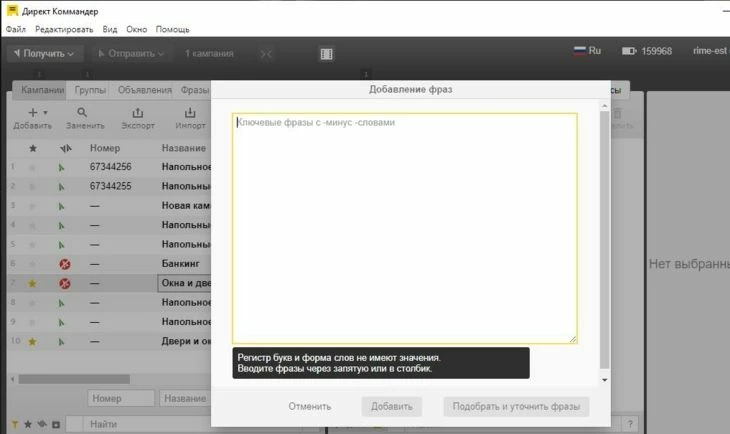Viewport: 730px width, 434px height.
Task: Click the status filter icon next to star
Action: (x=42, y=424)
